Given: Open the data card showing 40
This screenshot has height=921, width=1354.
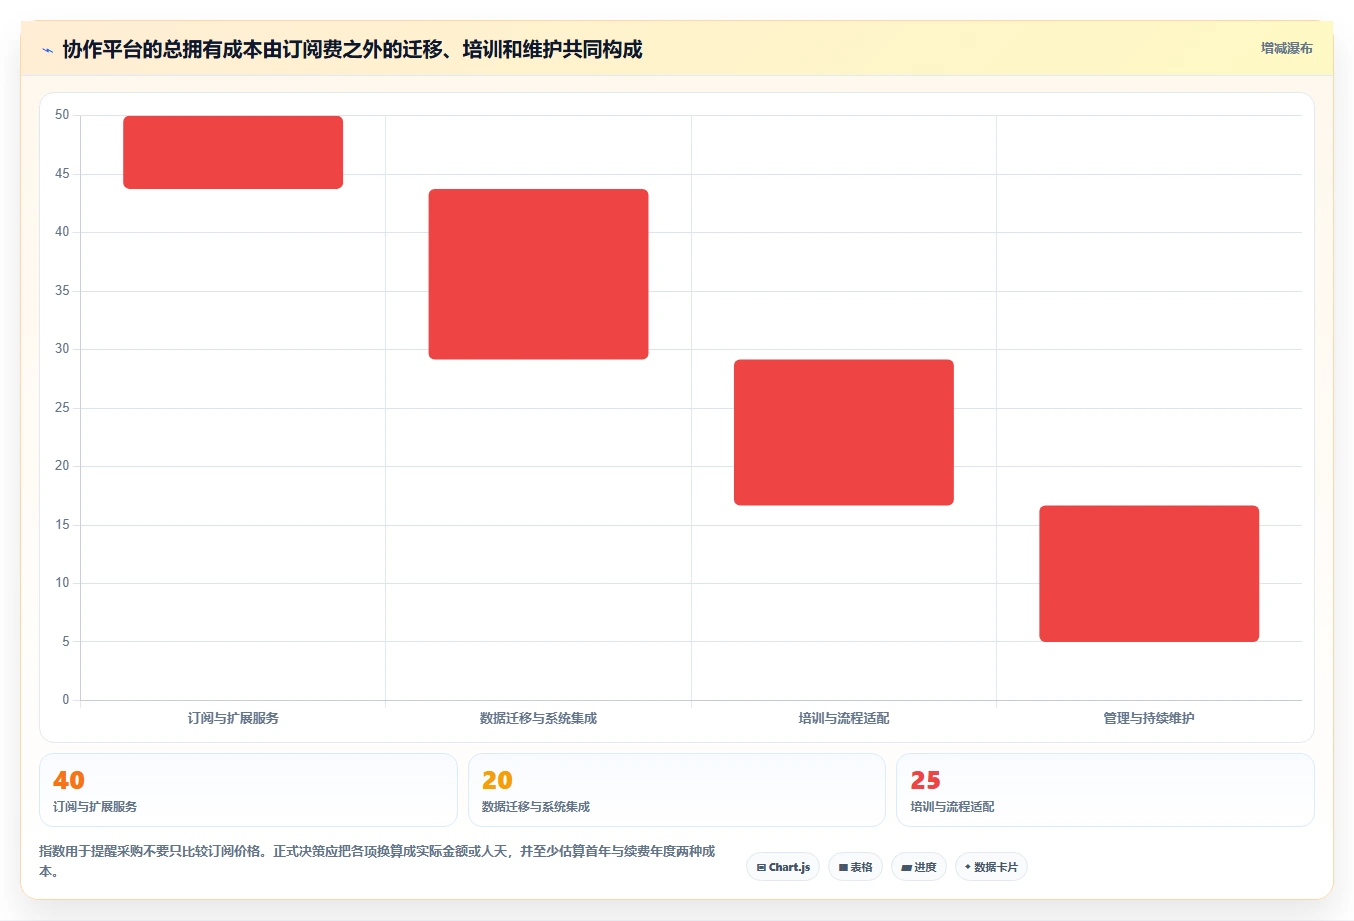Looking at the screenshot, I should pyautogui.click(x=248, y=790).
